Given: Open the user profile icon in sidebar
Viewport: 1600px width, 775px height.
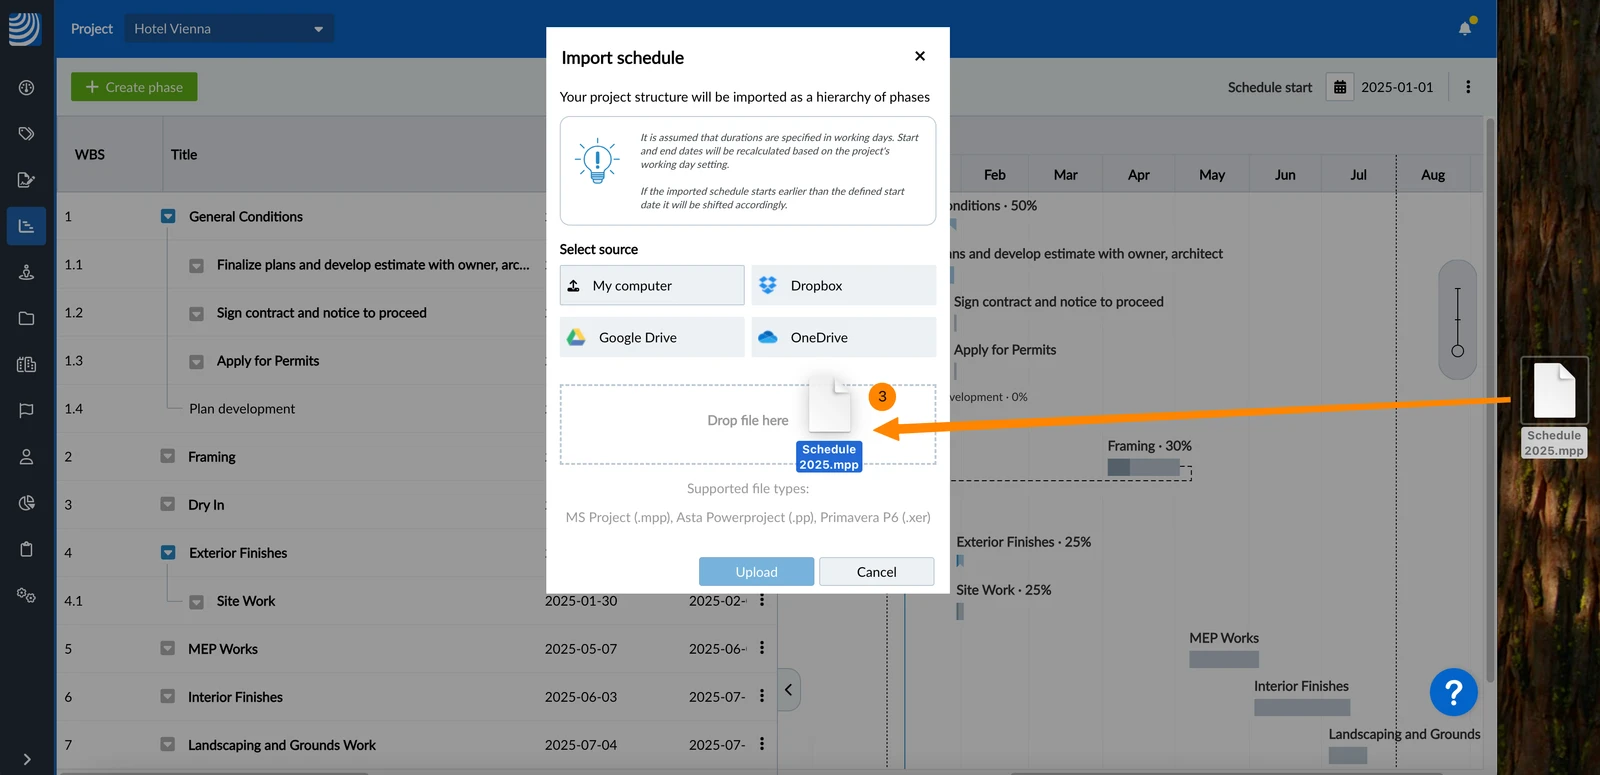Looking at the screenshot, I should [27, 457].
